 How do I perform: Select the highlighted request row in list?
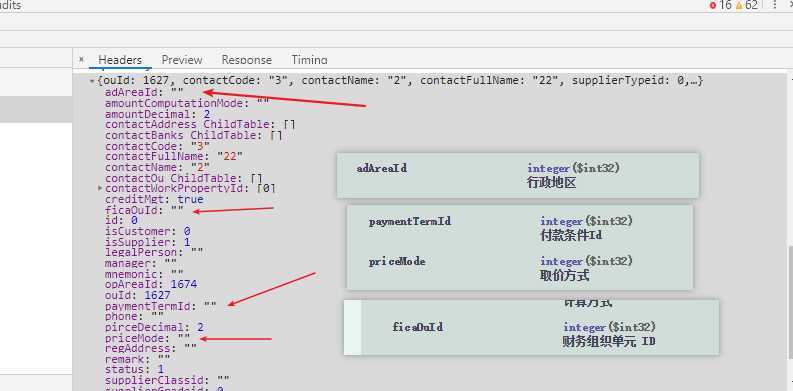tap(36, 110)
